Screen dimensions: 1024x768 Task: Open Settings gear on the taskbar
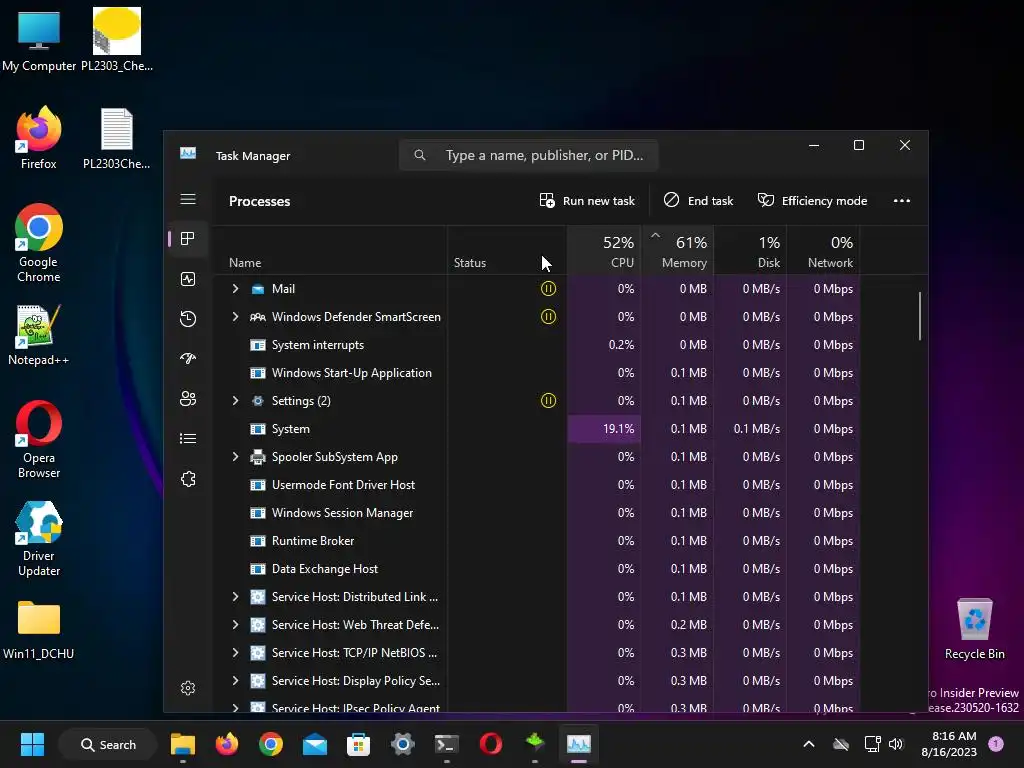pos(403,744)
